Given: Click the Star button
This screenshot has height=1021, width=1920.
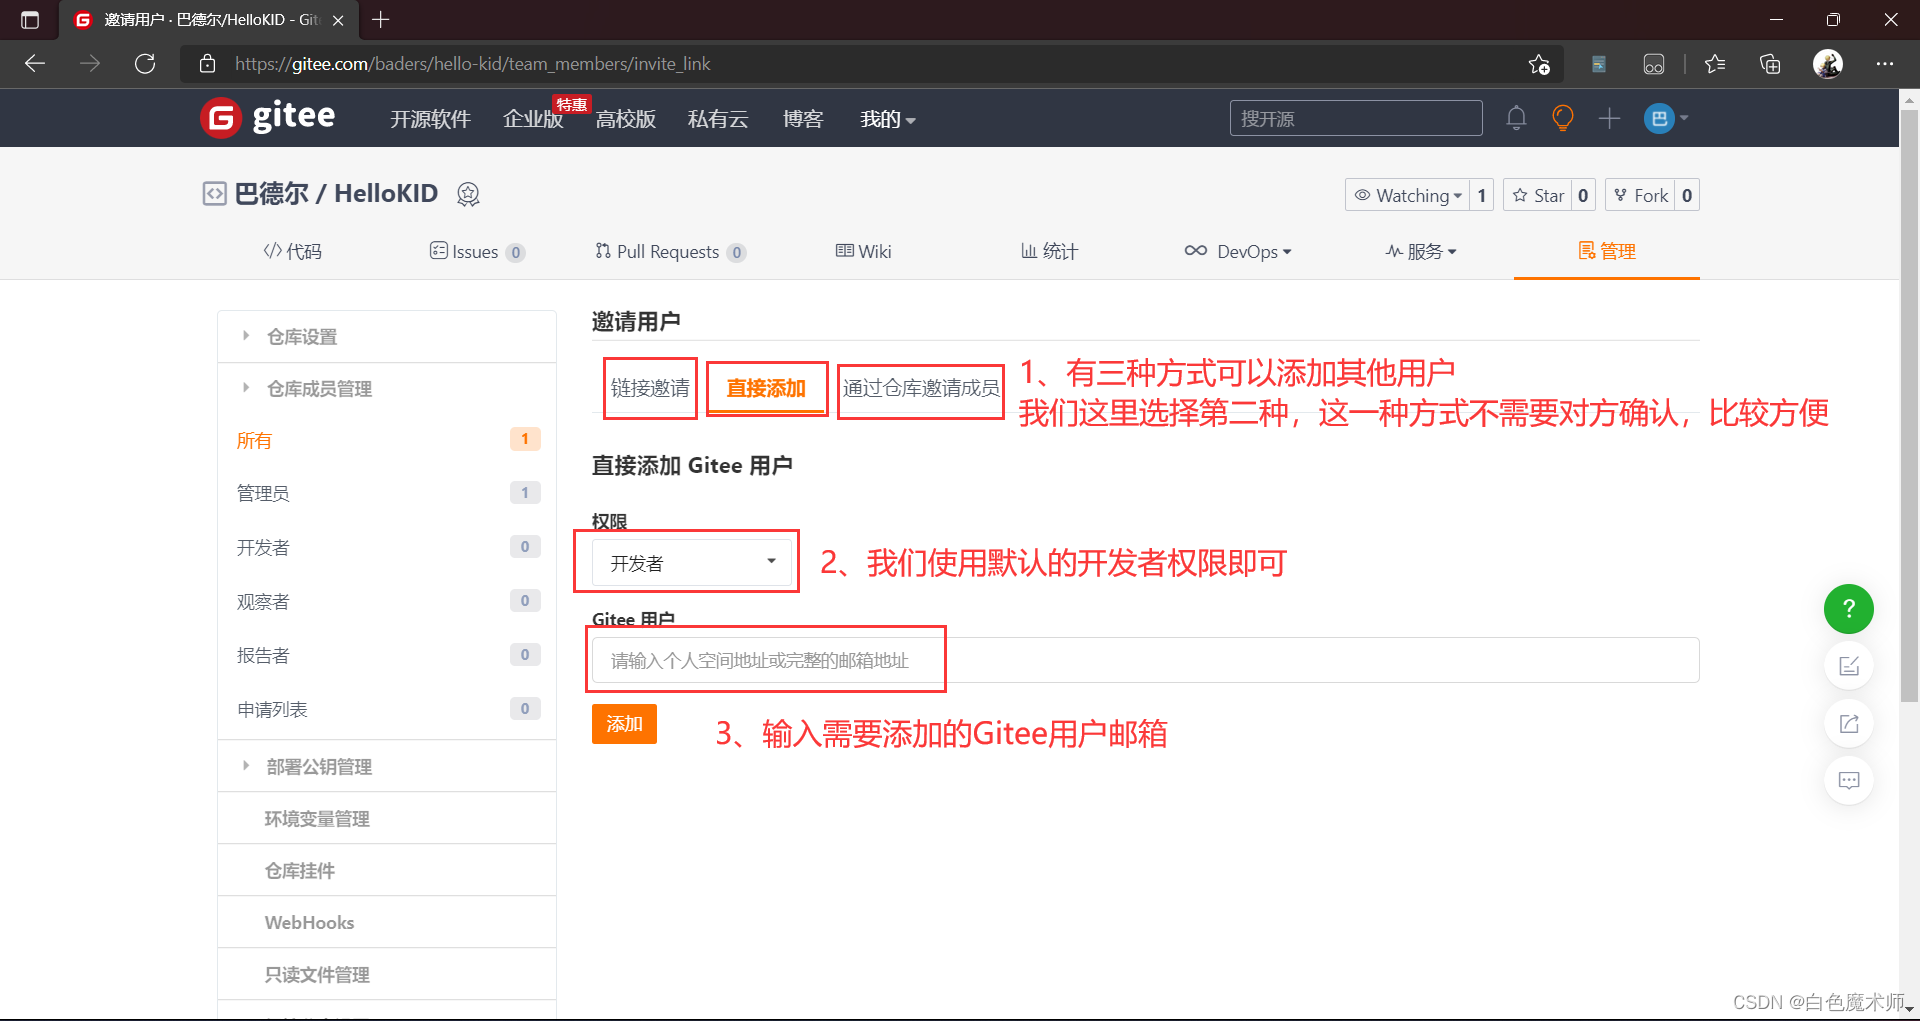Looking at the screenshot, I should (x=1537, y=195).
